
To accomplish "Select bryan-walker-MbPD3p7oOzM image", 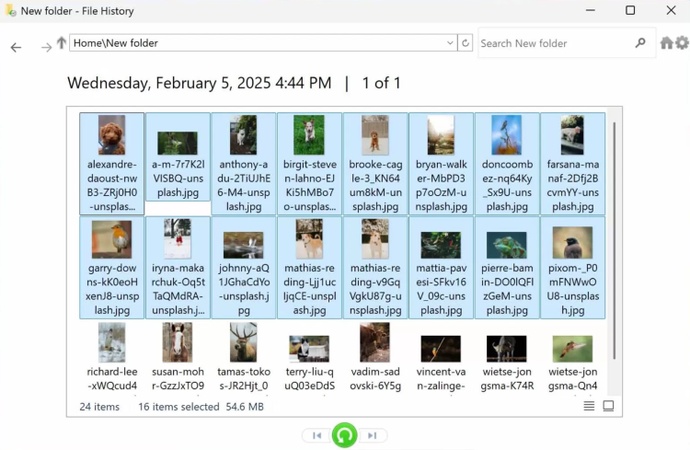I will point(441,164).
